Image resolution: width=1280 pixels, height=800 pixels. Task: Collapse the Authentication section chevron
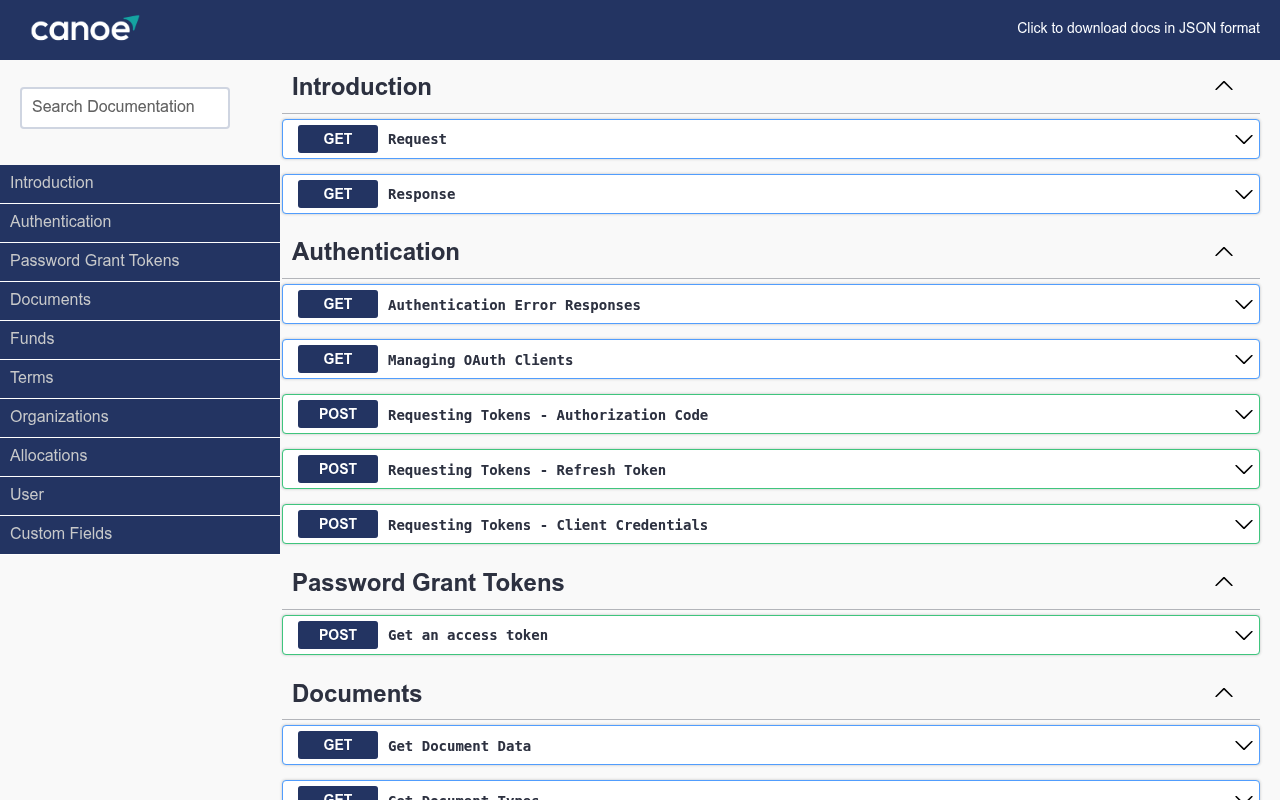click(x=1224, y=251)
